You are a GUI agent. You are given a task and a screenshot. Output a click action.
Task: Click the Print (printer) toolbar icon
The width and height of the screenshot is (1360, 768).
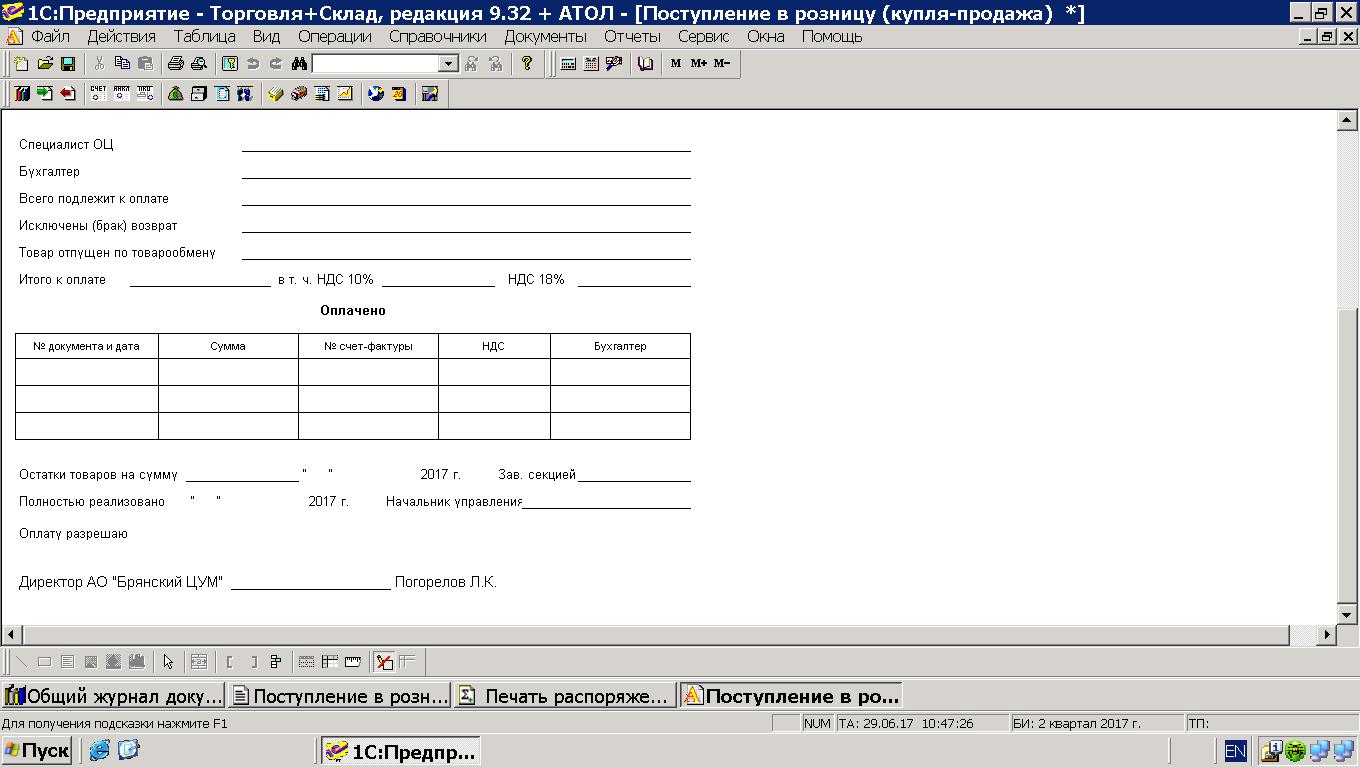[176, 64]
